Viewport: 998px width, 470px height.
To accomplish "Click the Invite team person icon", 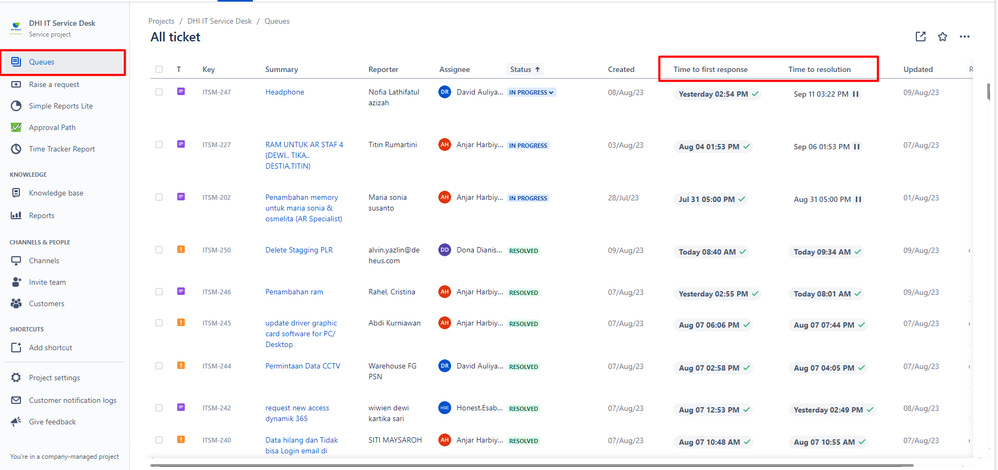I will point(17,282).
